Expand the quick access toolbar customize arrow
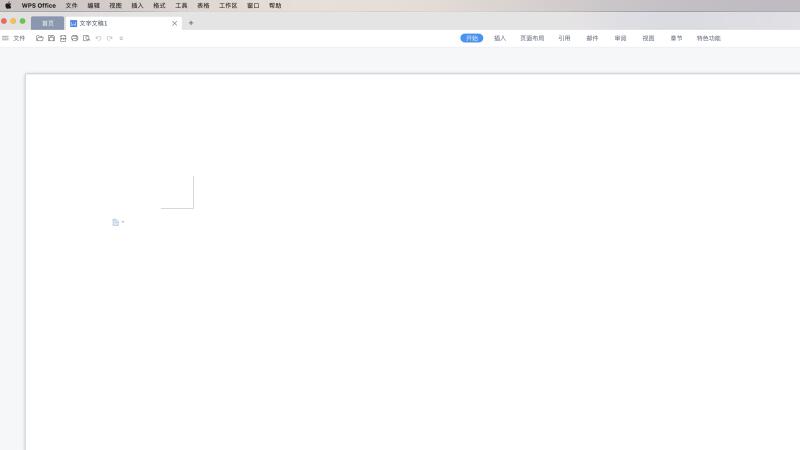800x450 pixels. pos(121,38)
